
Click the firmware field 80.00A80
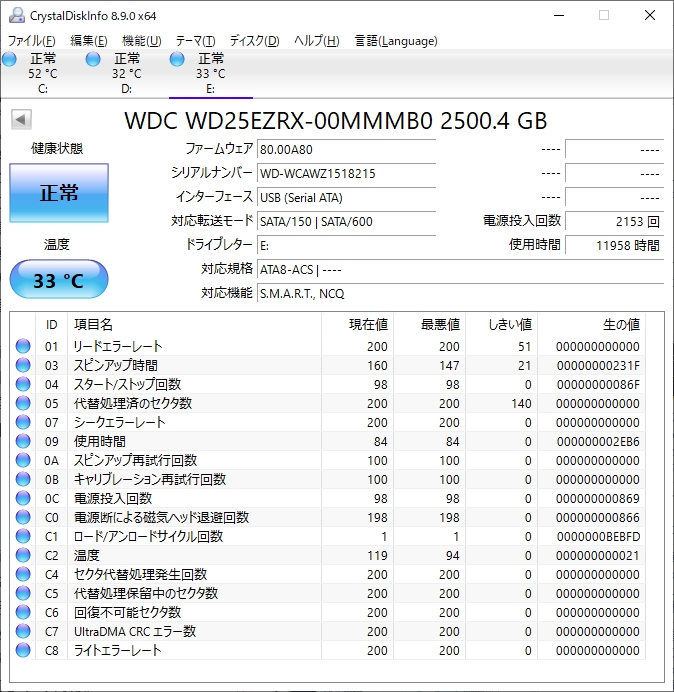coord(346,149)
